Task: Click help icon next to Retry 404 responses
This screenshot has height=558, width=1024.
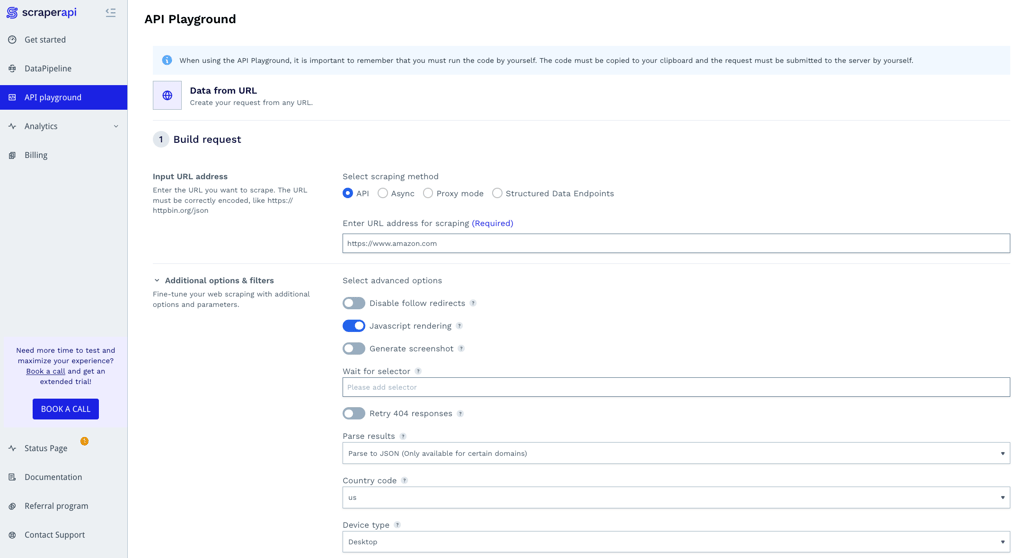Action: pyautogui.click(x=460, y=414)
